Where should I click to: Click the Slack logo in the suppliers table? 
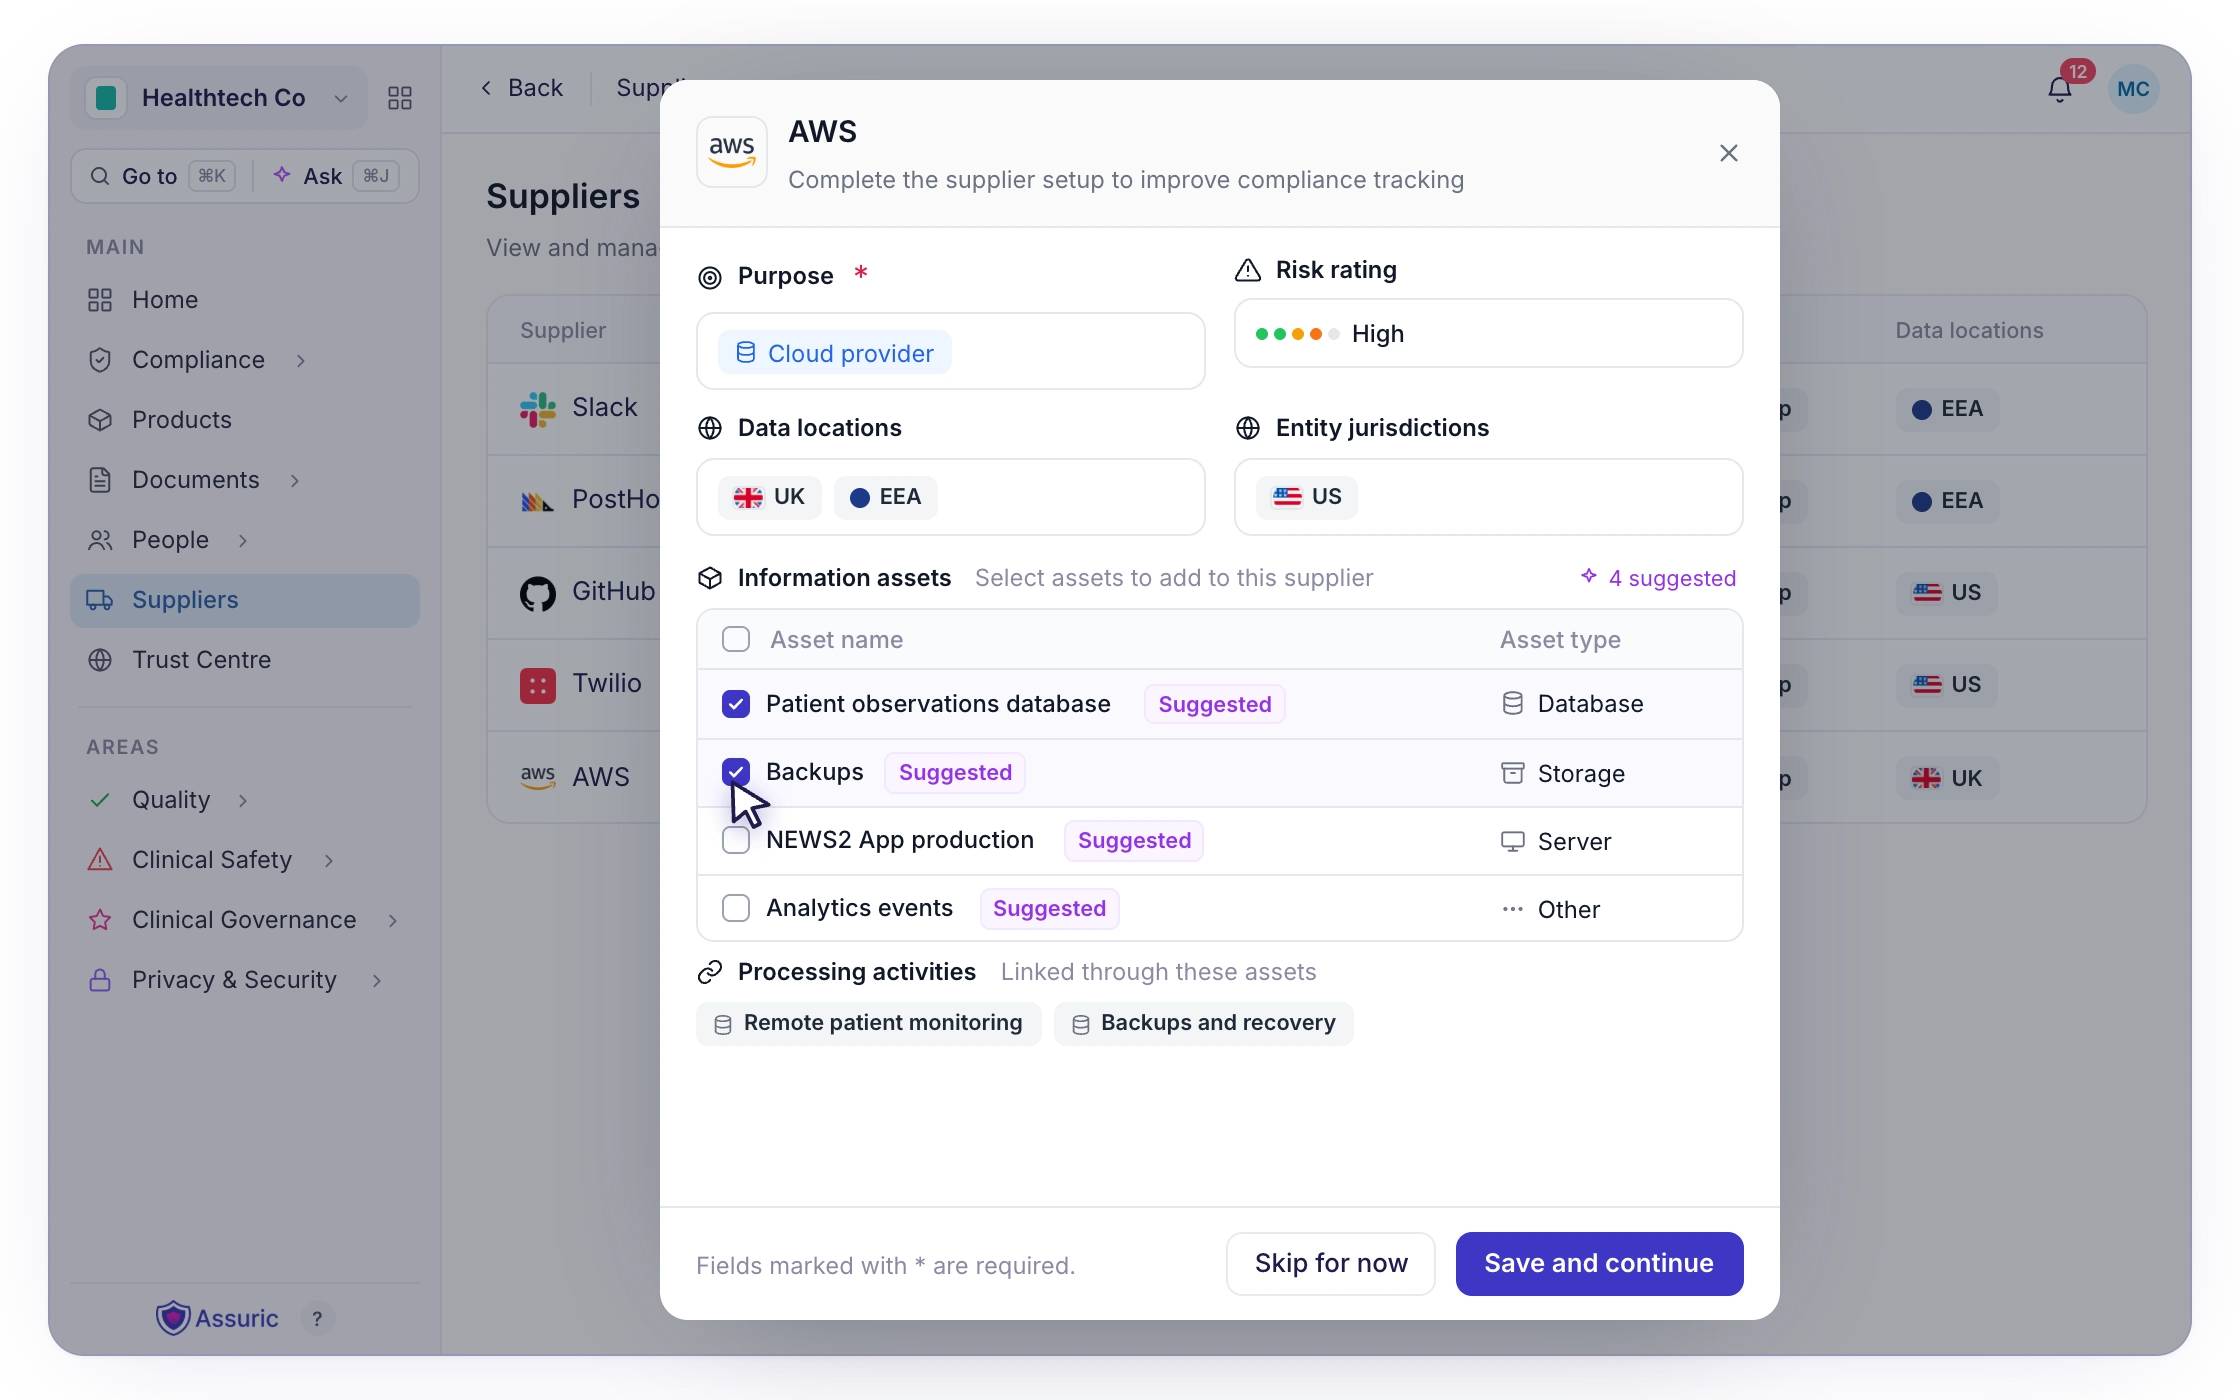click(538, 408)
